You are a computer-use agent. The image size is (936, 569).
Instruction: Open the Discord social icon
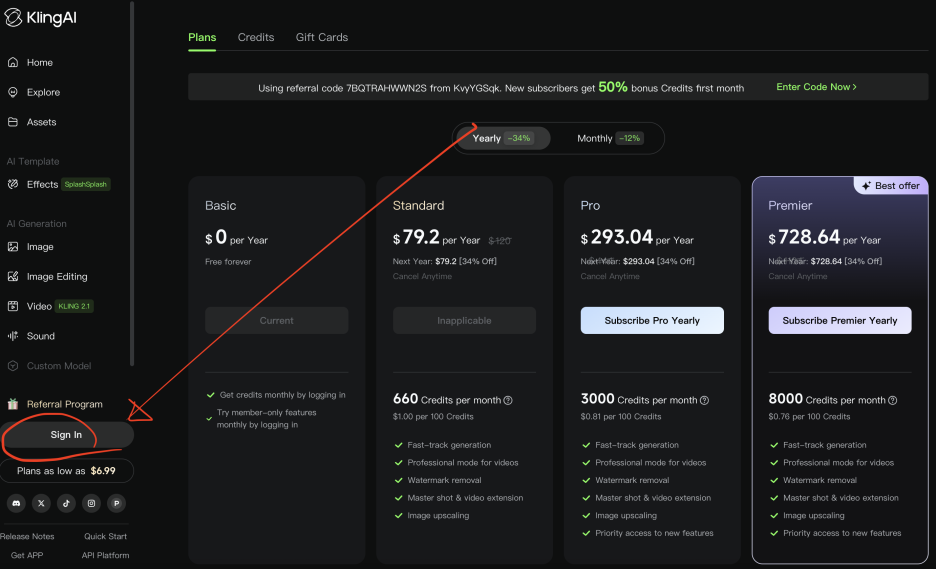16,503
